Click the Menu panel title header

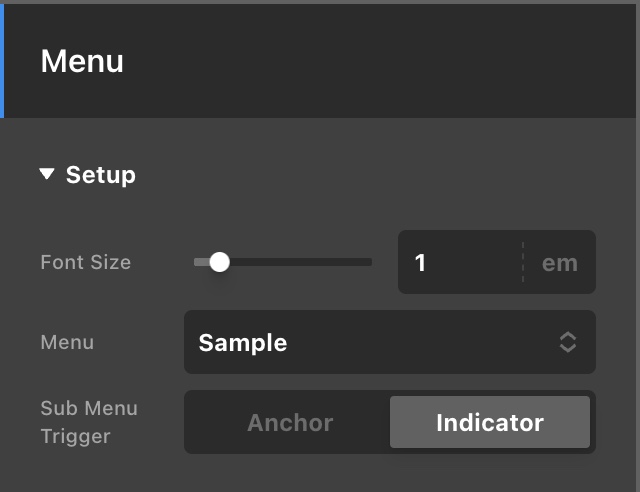coord(82,61)
